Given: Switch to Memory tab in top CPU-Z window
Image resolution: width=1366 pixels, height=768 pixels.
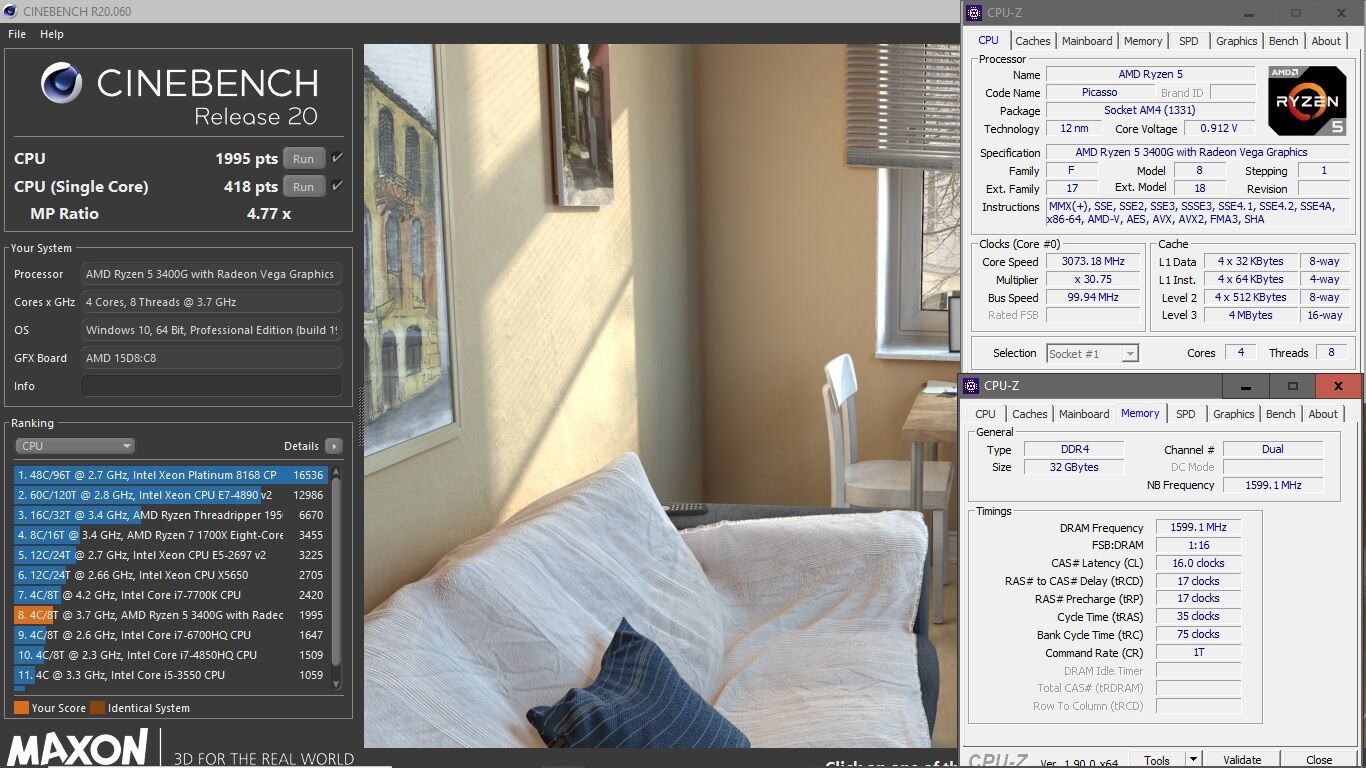Looking at the screenshot, I should (x=1143, y=41).
